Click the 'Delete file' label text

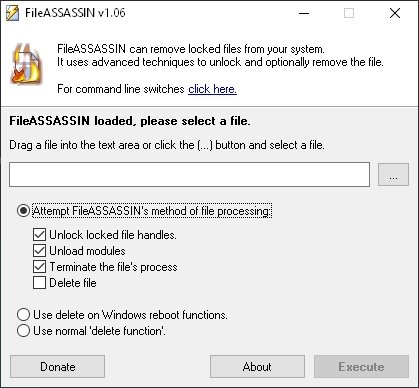pyautogui.click(x=73, y=283)
